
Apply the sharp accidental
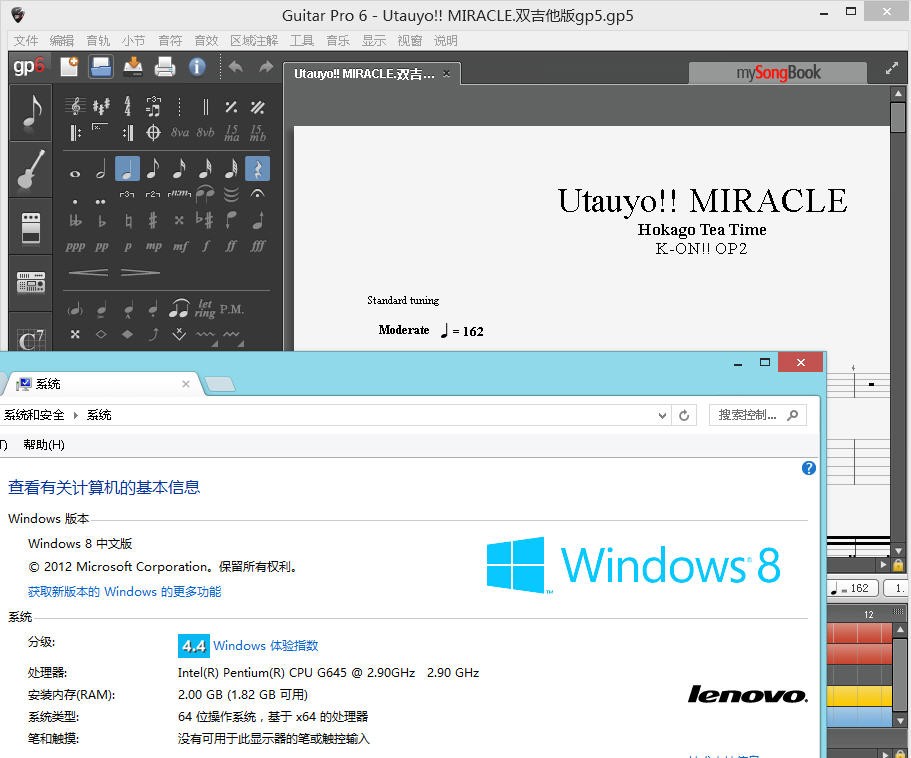click(x=153, y=221)
